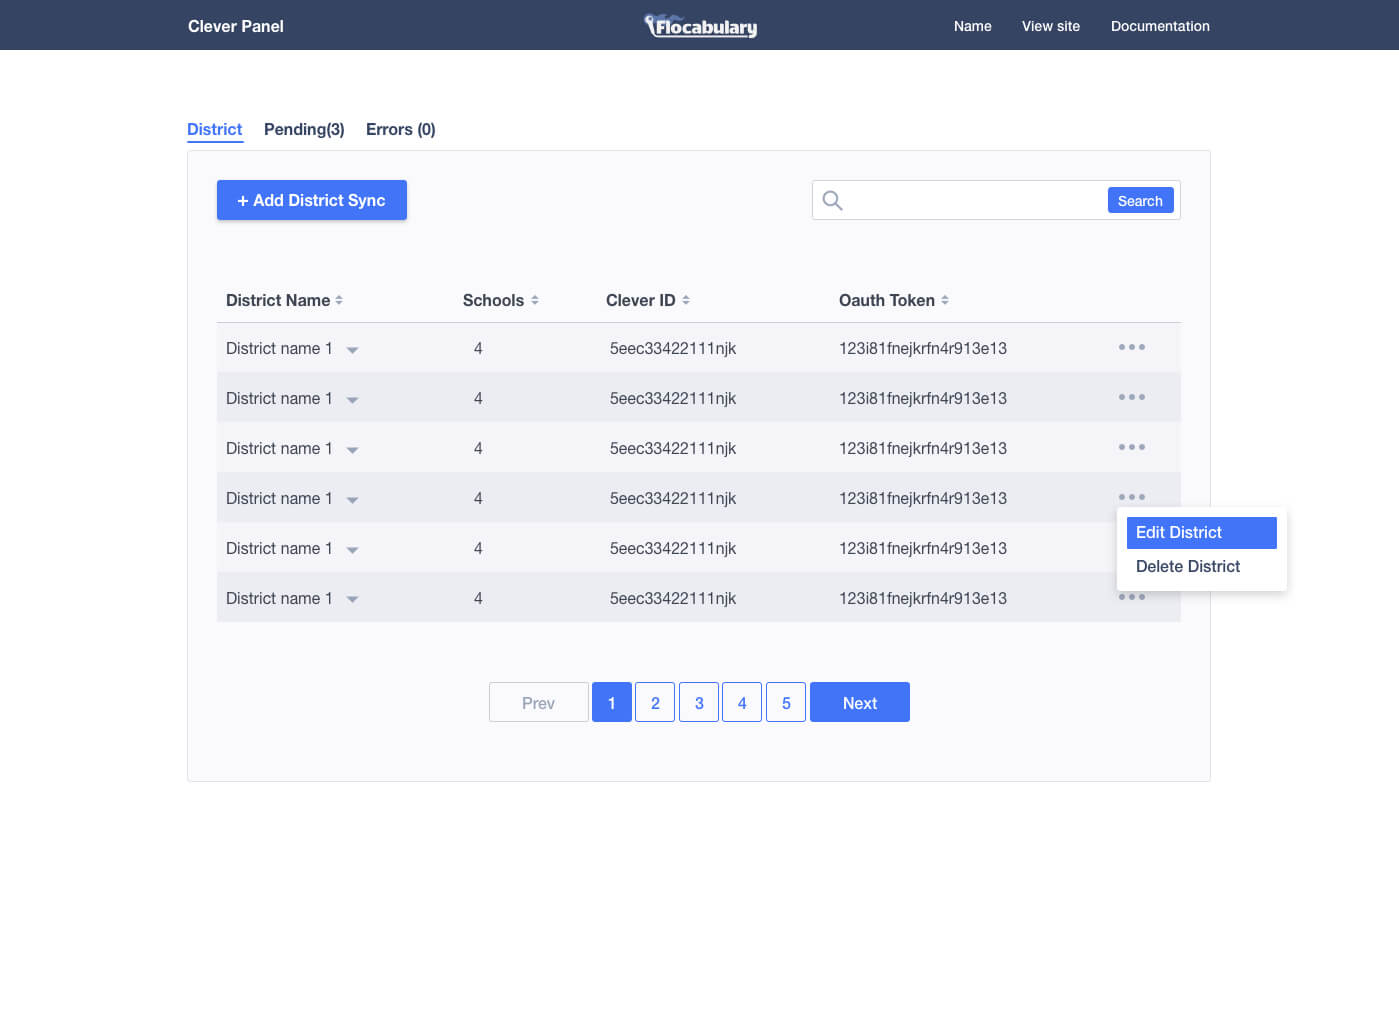Click the Next pagination button
Screen dimensions: 1399x1020
click(x=860, y=702)
